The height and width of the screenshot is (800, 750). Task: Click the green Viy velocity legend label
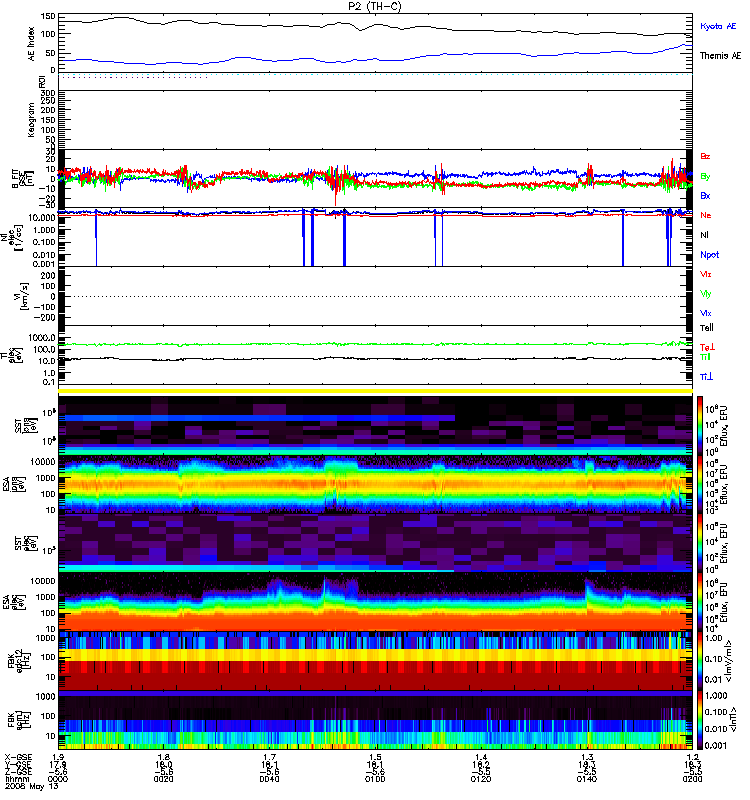[x=705, y=294]
